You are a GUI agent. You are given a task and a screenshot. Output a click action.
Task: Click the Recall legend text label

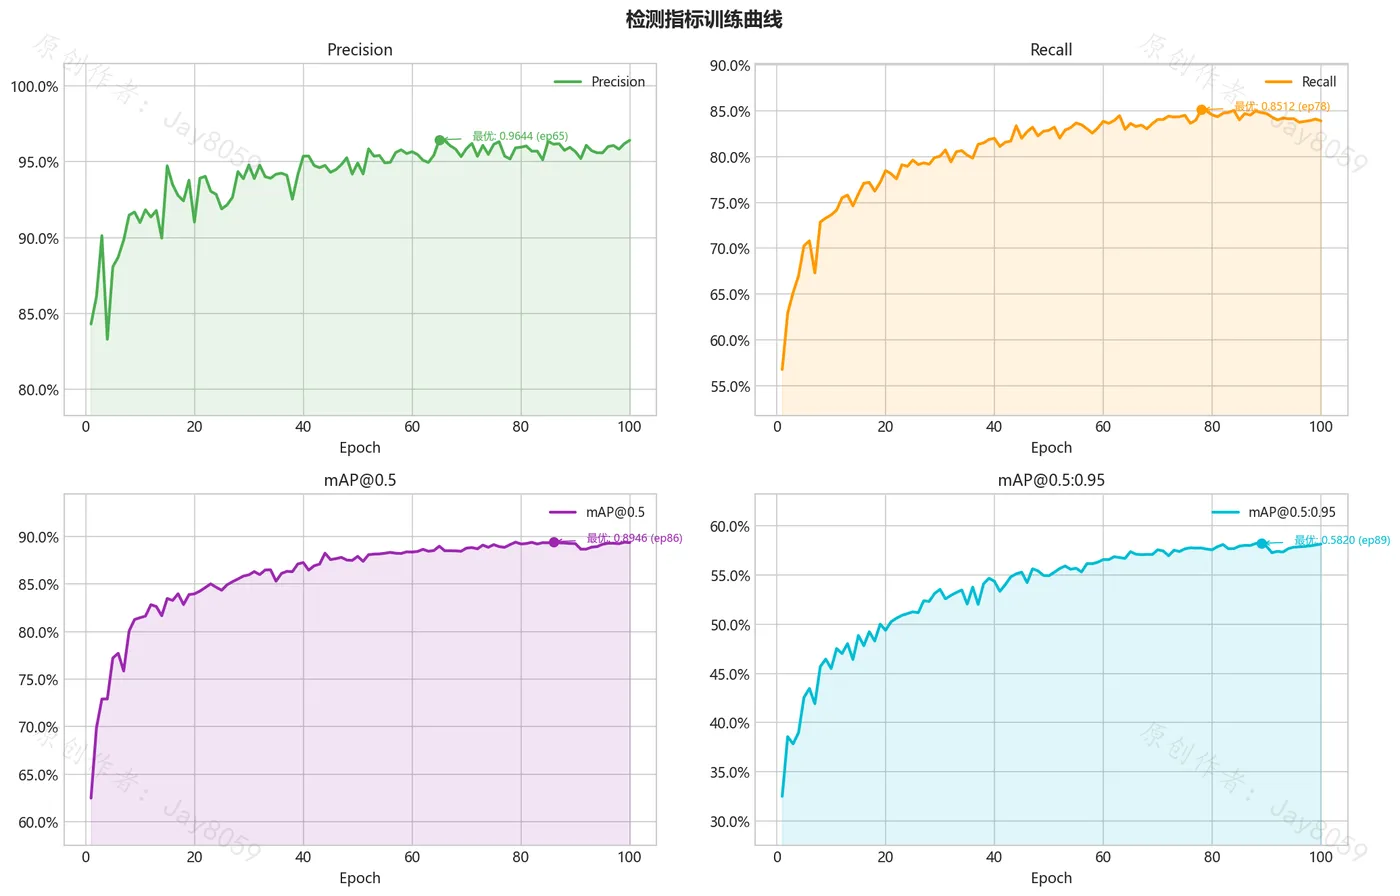click(x=1319, y=82)
